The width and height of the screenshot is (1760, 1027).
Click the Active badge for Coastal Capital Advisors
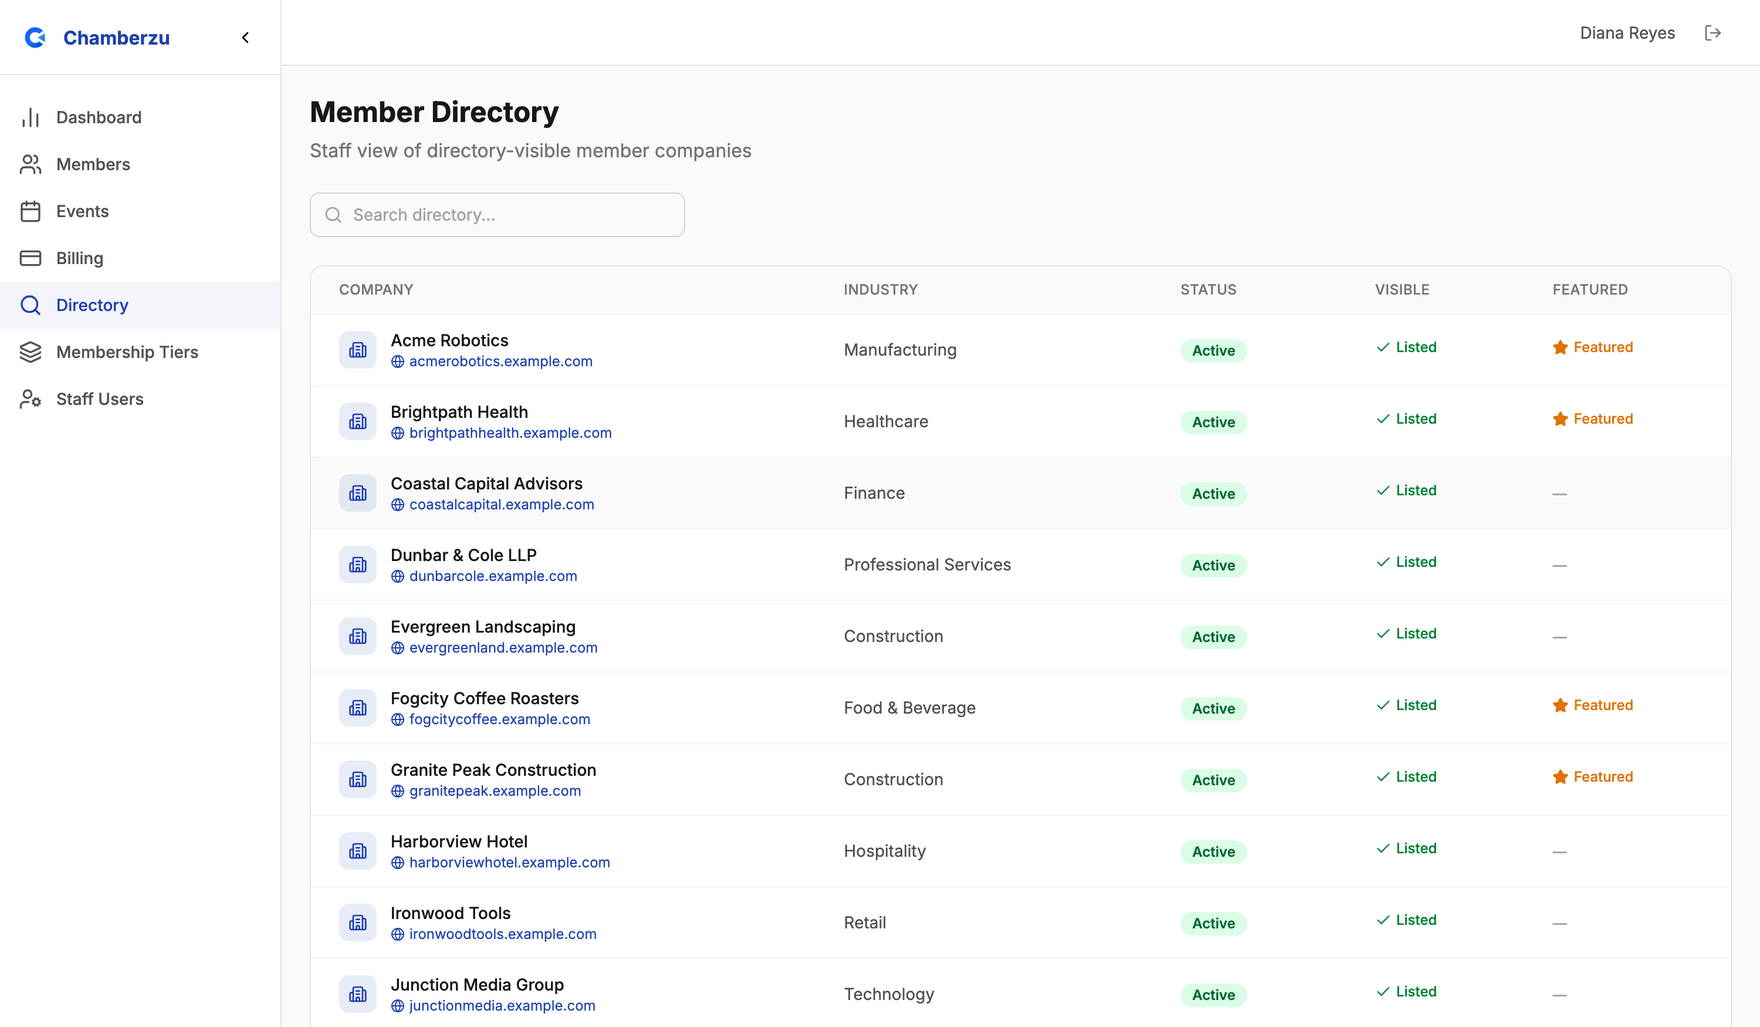coord(1213,494)
